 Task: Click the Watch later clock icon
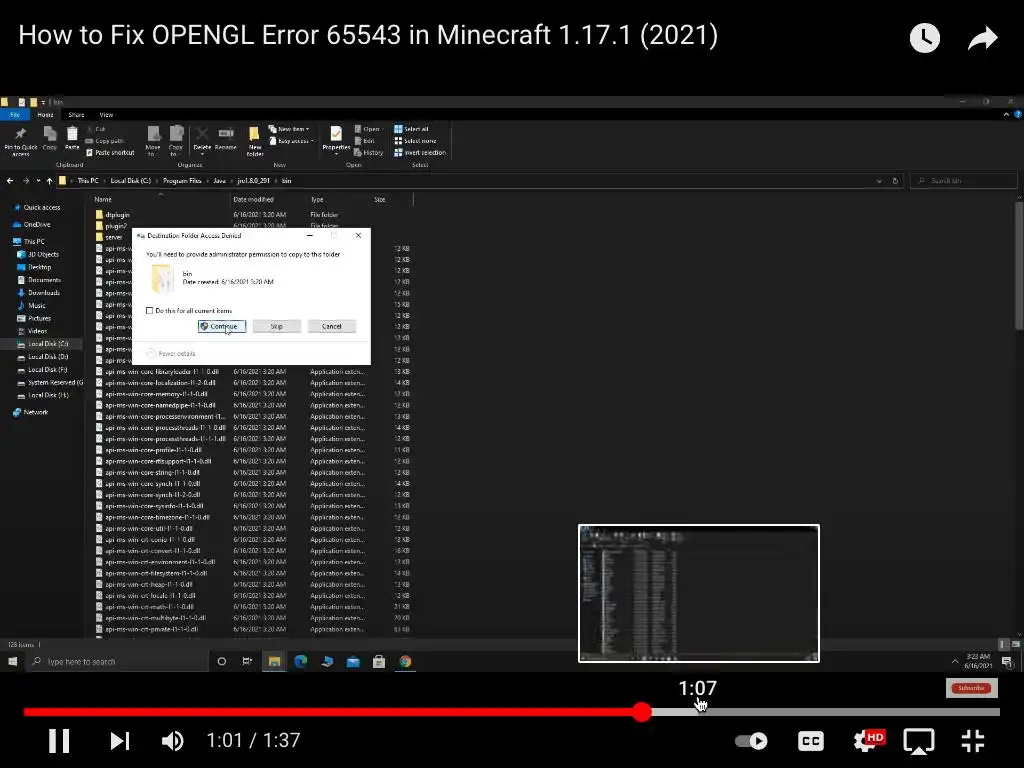(925, 38)
